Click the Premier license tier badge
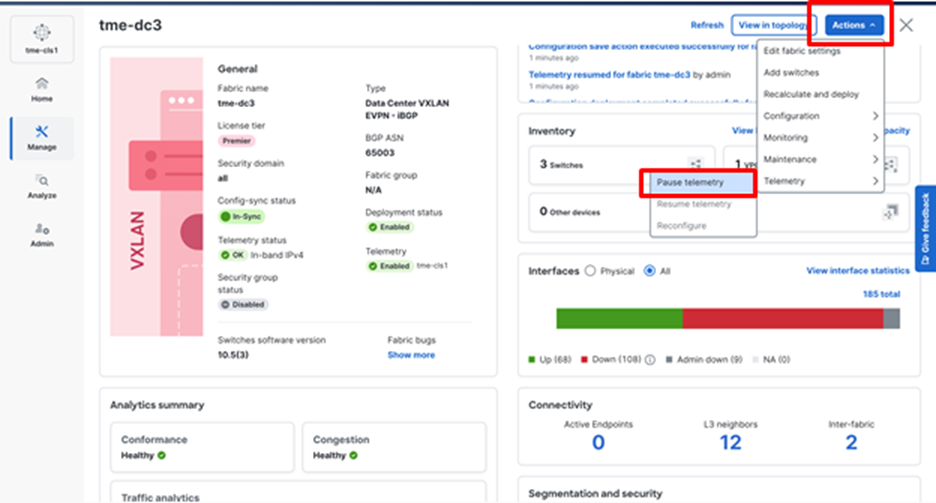The image size is (936, 503). 236,141
